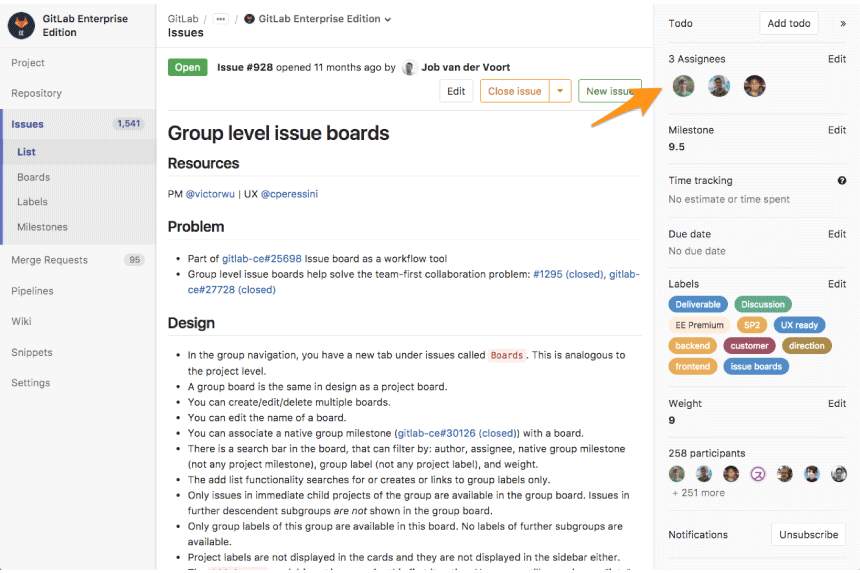Image resolution: width=860 pixels, height=573 pixels.
Task: Open Wiki in the sidebar
Action: 21,321
